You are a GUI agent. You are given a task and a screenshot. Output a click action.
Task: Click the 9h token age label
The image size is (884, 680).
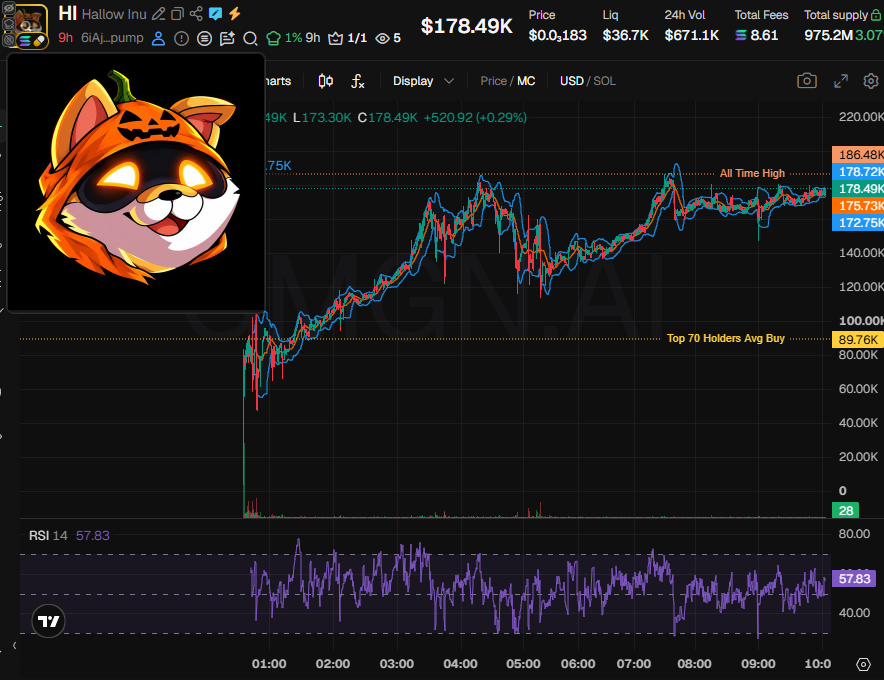tap(65, 38)
